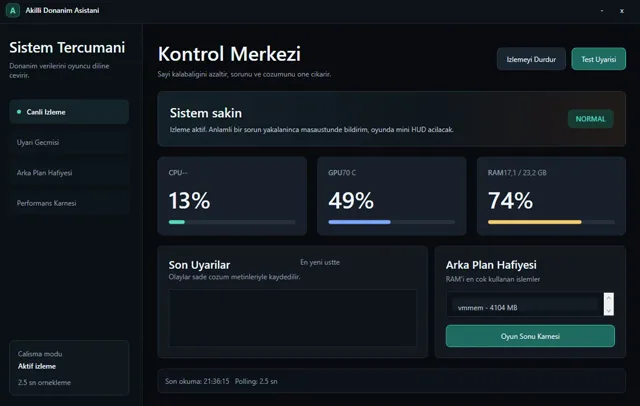Image resolution: width=640 pixels, height=406 pixels.
Task: Stop monitoring with Izlemeyi Durdur button
Action: 531,59
